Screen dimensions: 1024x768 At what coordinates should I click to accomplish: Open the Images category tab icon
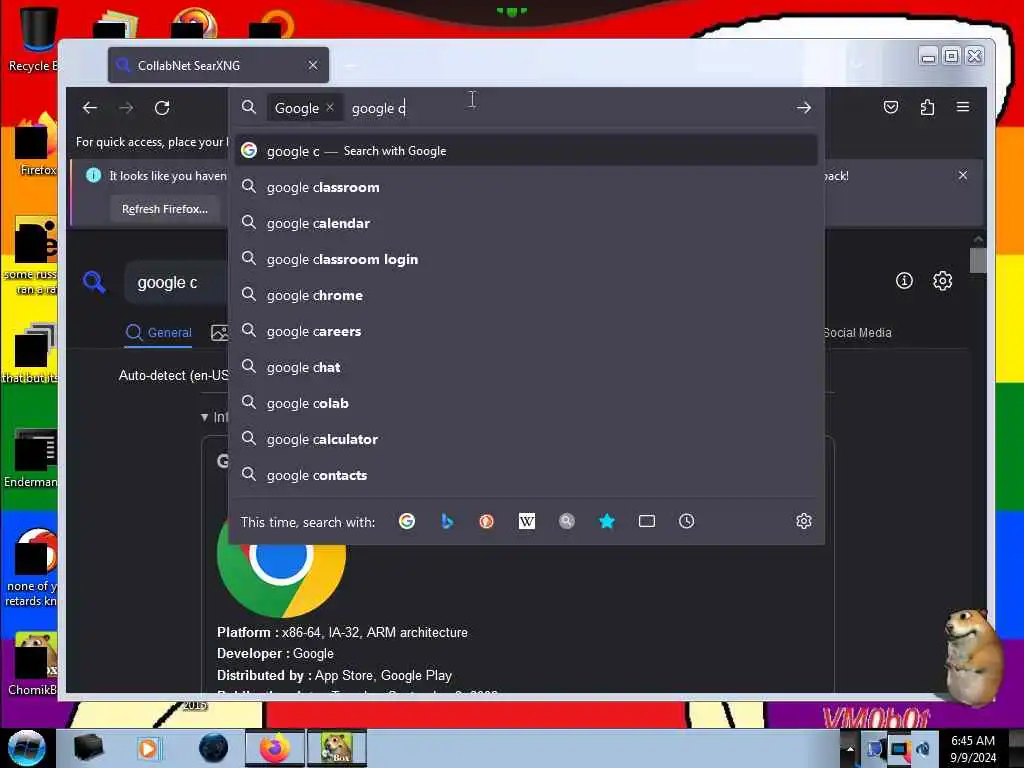219,332
